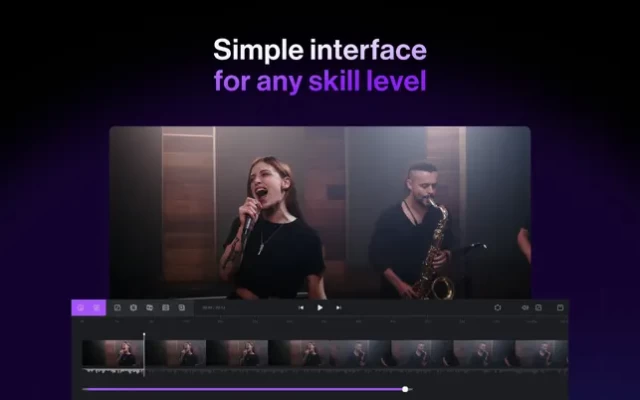Click the skip-to-previous button left of Play
Screen dimensions: 640x400
301,308
